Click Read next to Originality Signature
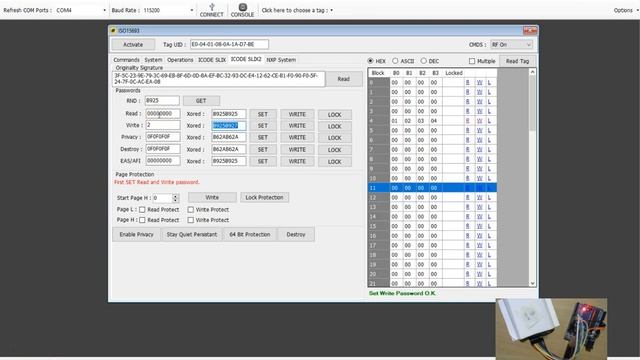Viewport: 640px width, 360px height. point(343,79)
